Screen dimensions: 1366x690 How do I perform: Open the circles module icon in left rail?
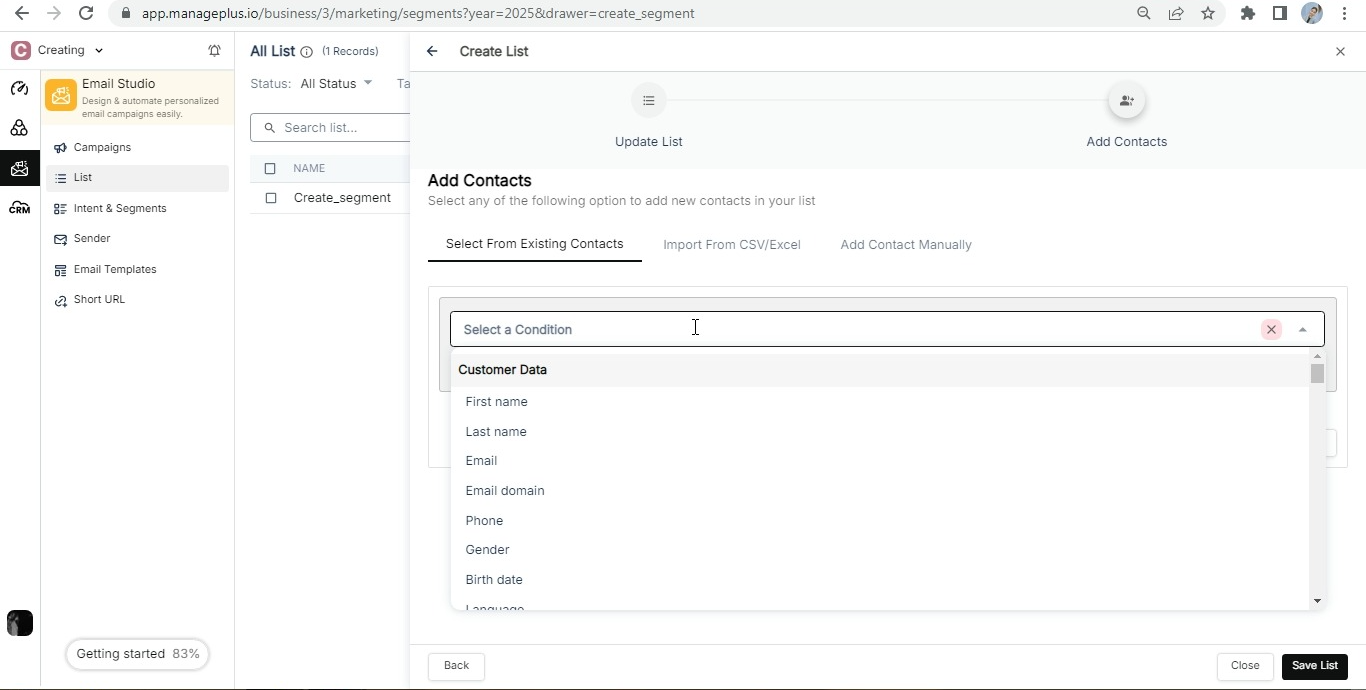click(19, 128)
